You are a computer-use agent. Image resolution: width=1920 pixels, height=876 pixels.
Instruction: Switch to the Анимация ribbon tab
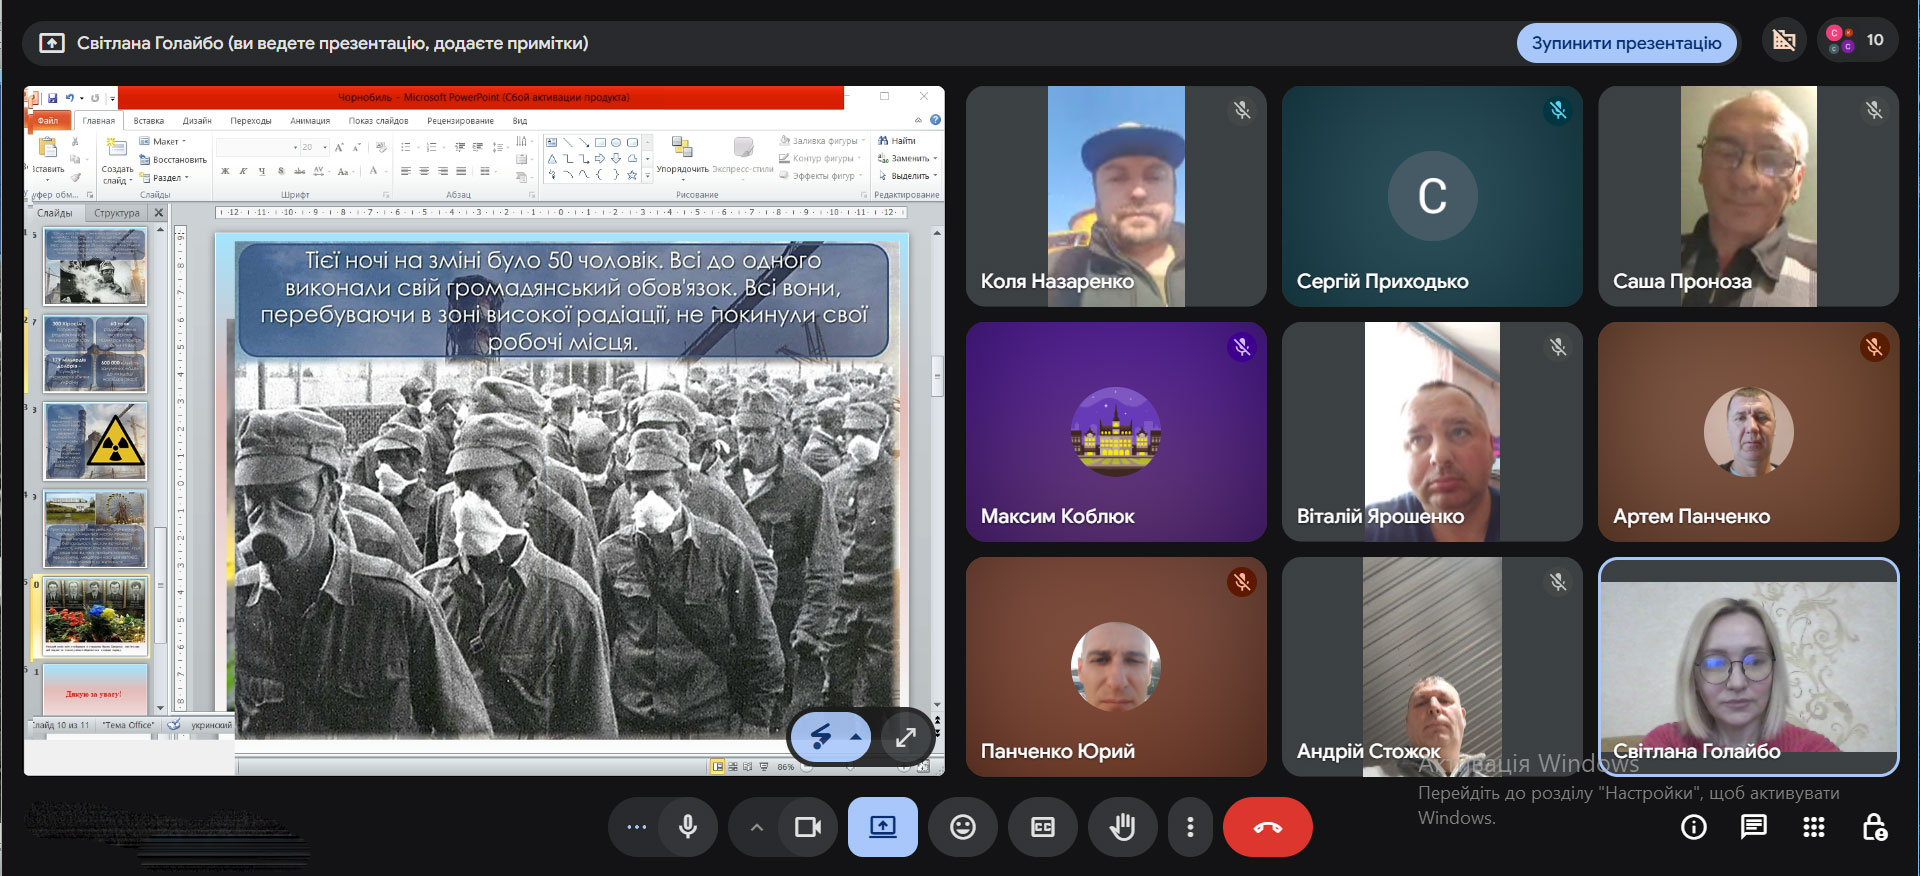[x=310, y=121]
